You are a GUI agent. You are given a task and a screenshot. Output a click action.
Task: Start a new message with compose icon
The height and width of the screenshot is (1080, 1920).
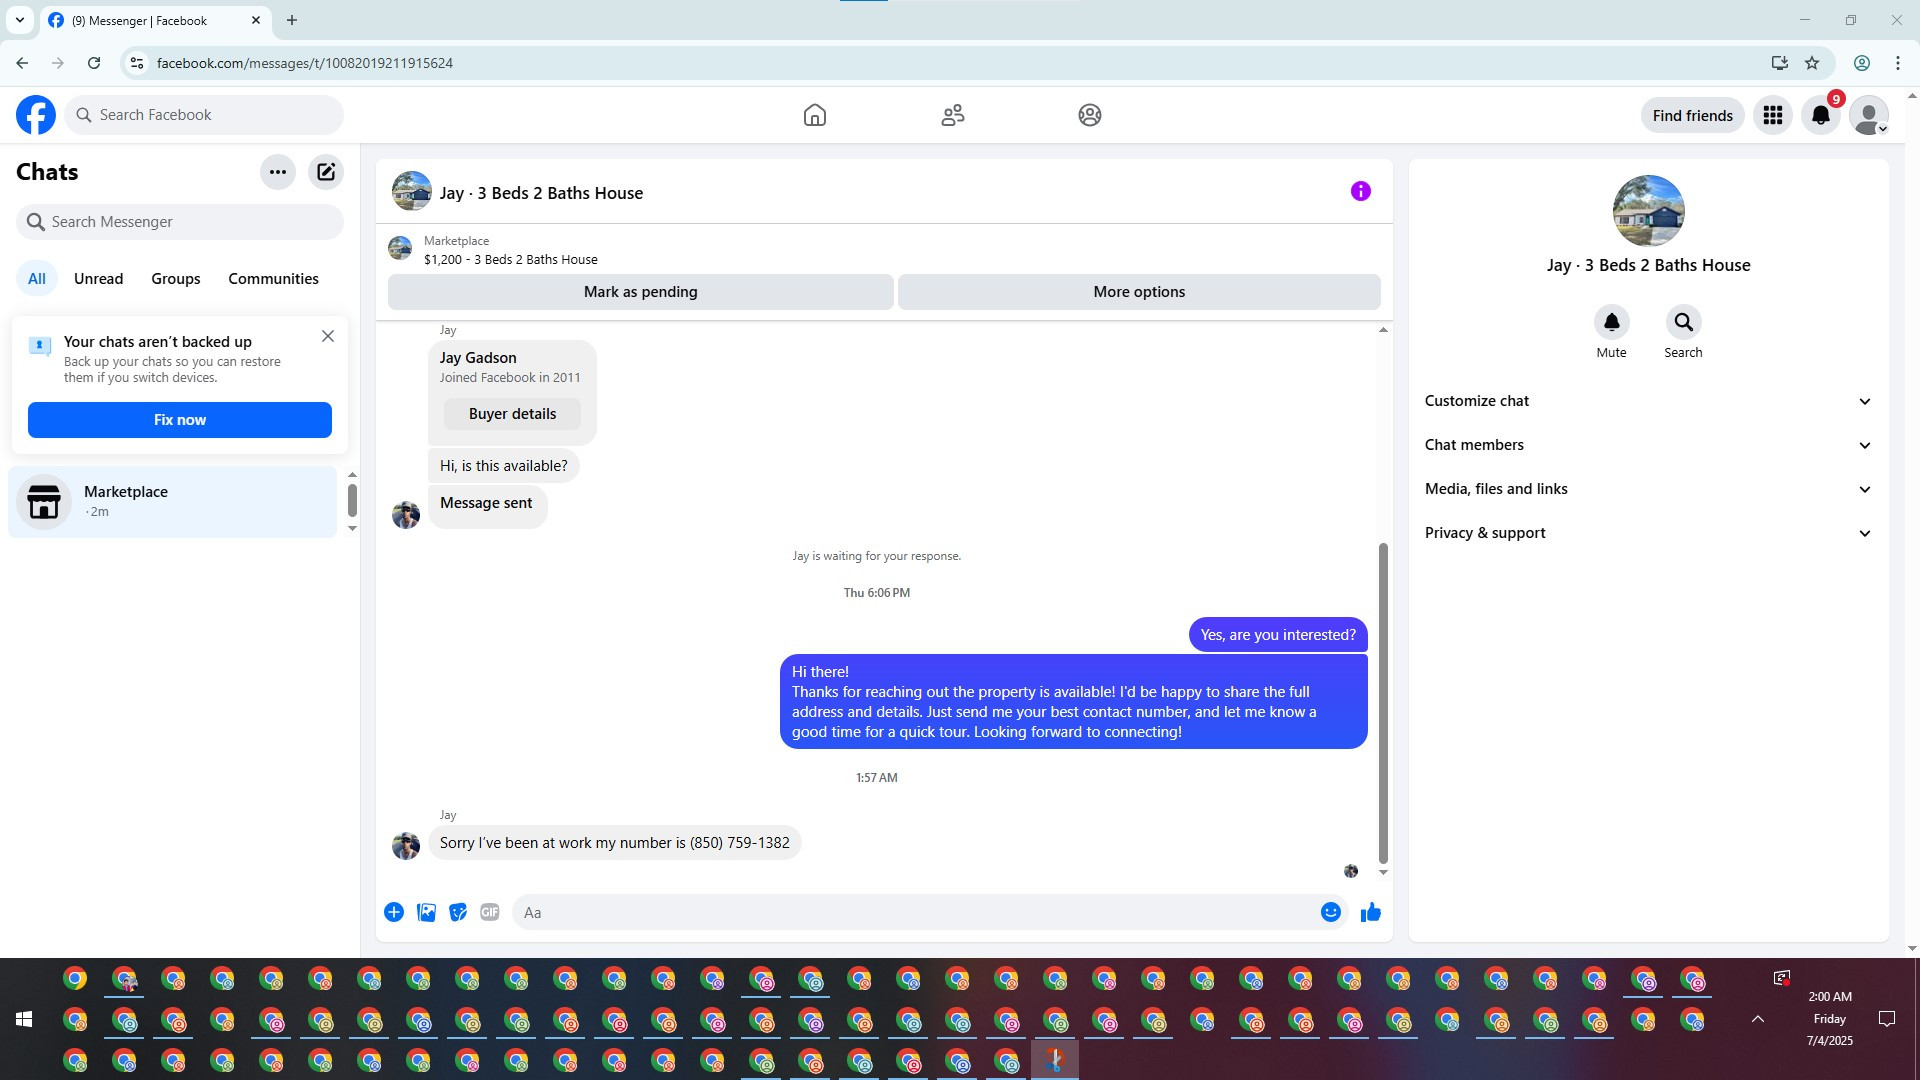[x=326, y=172]
